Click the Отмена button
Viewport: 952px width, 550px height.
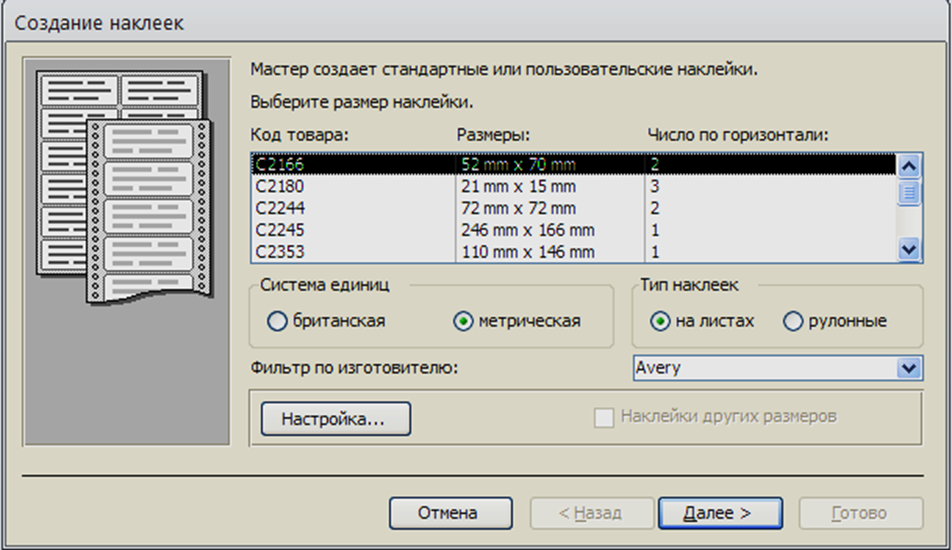click(450, 514)
